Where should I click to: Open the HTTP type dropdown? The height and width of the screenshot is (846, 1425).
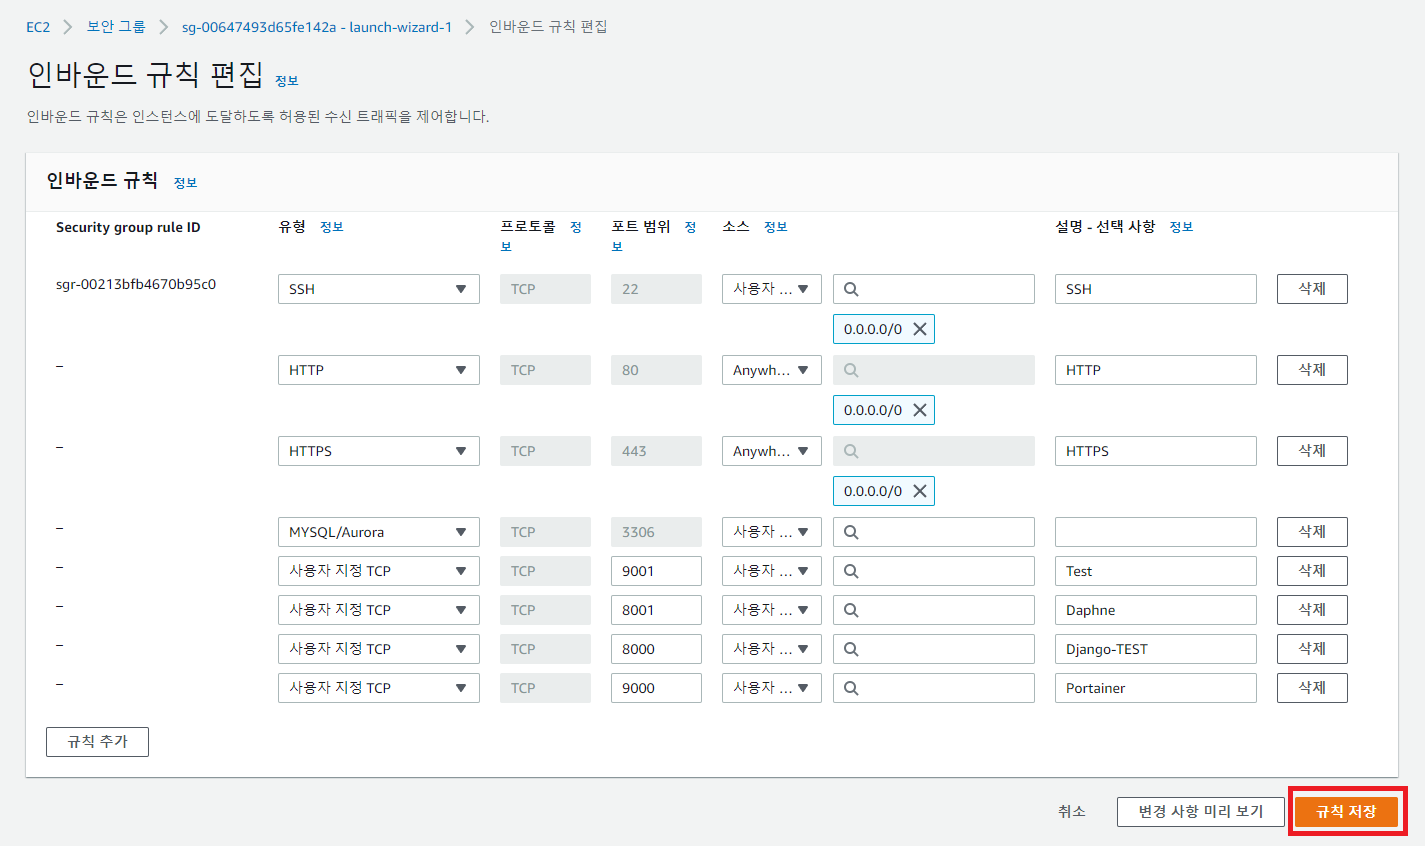pos(379,370)
